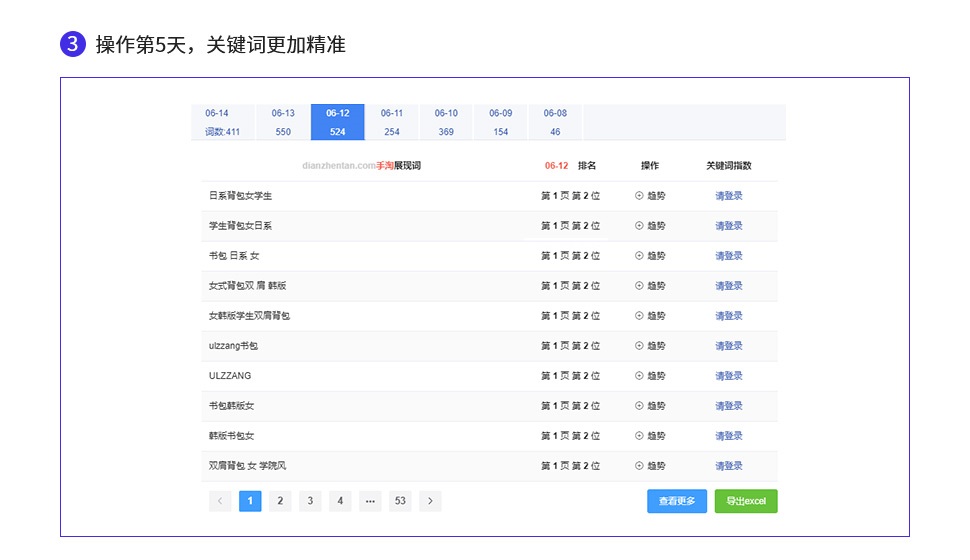Open trend icon for ULZZANG row
The width and height of the screenshot is (970, 560).
point(639,376)
